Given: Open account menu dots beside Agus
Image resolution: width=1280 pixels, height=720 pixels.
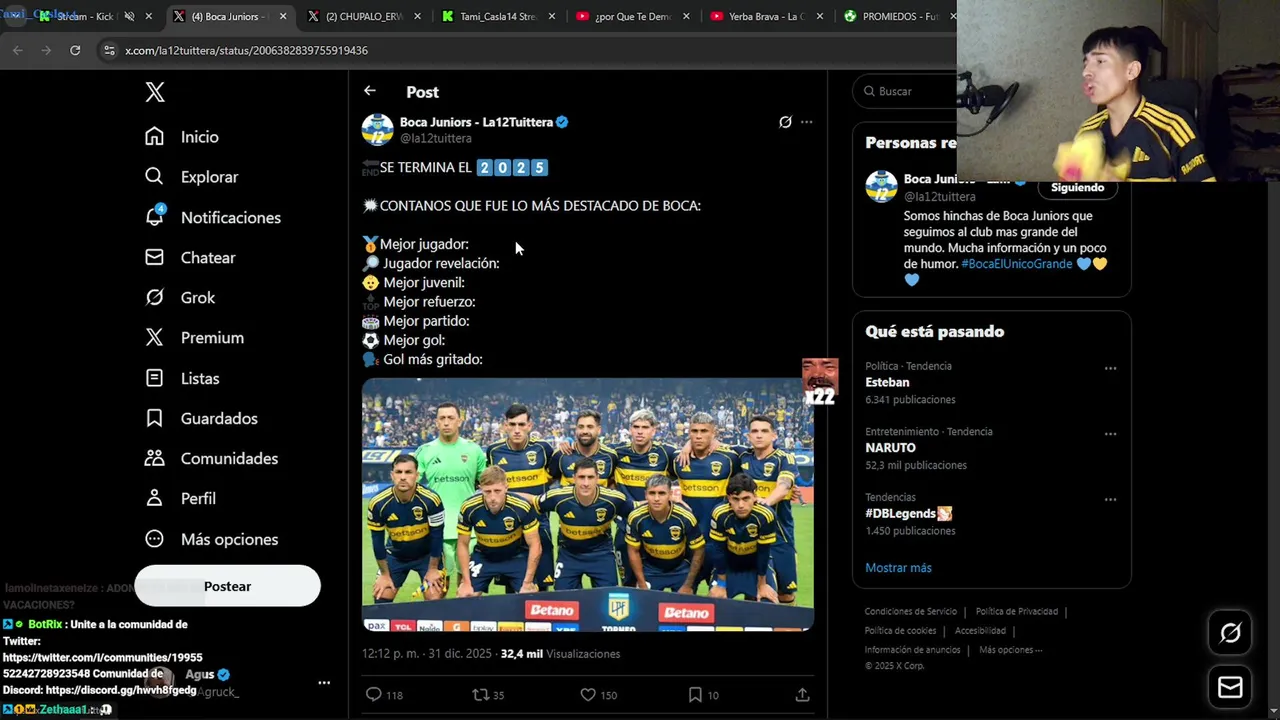Looking at the screenshot, I should [x=324, y=683].
